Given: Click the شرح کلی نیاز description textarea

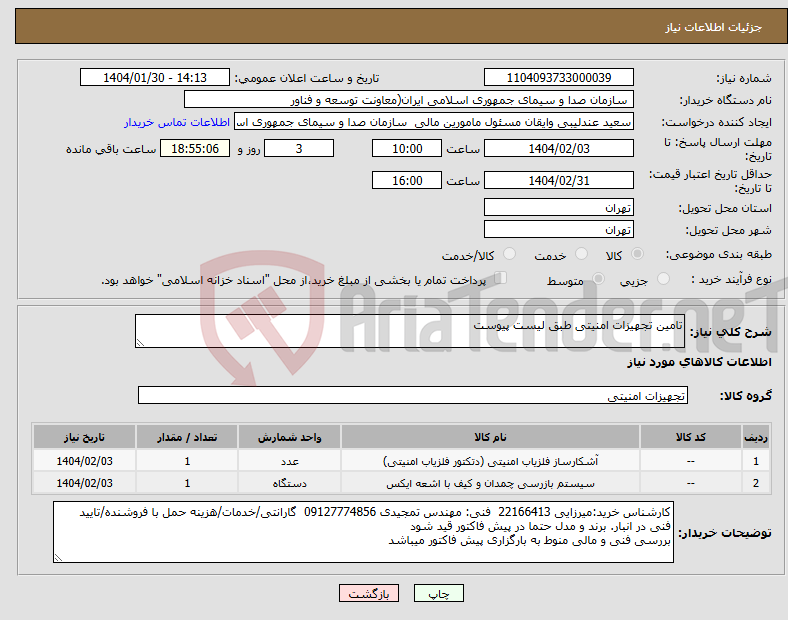Looking at the screenshot, I should [x=410, y=331].
